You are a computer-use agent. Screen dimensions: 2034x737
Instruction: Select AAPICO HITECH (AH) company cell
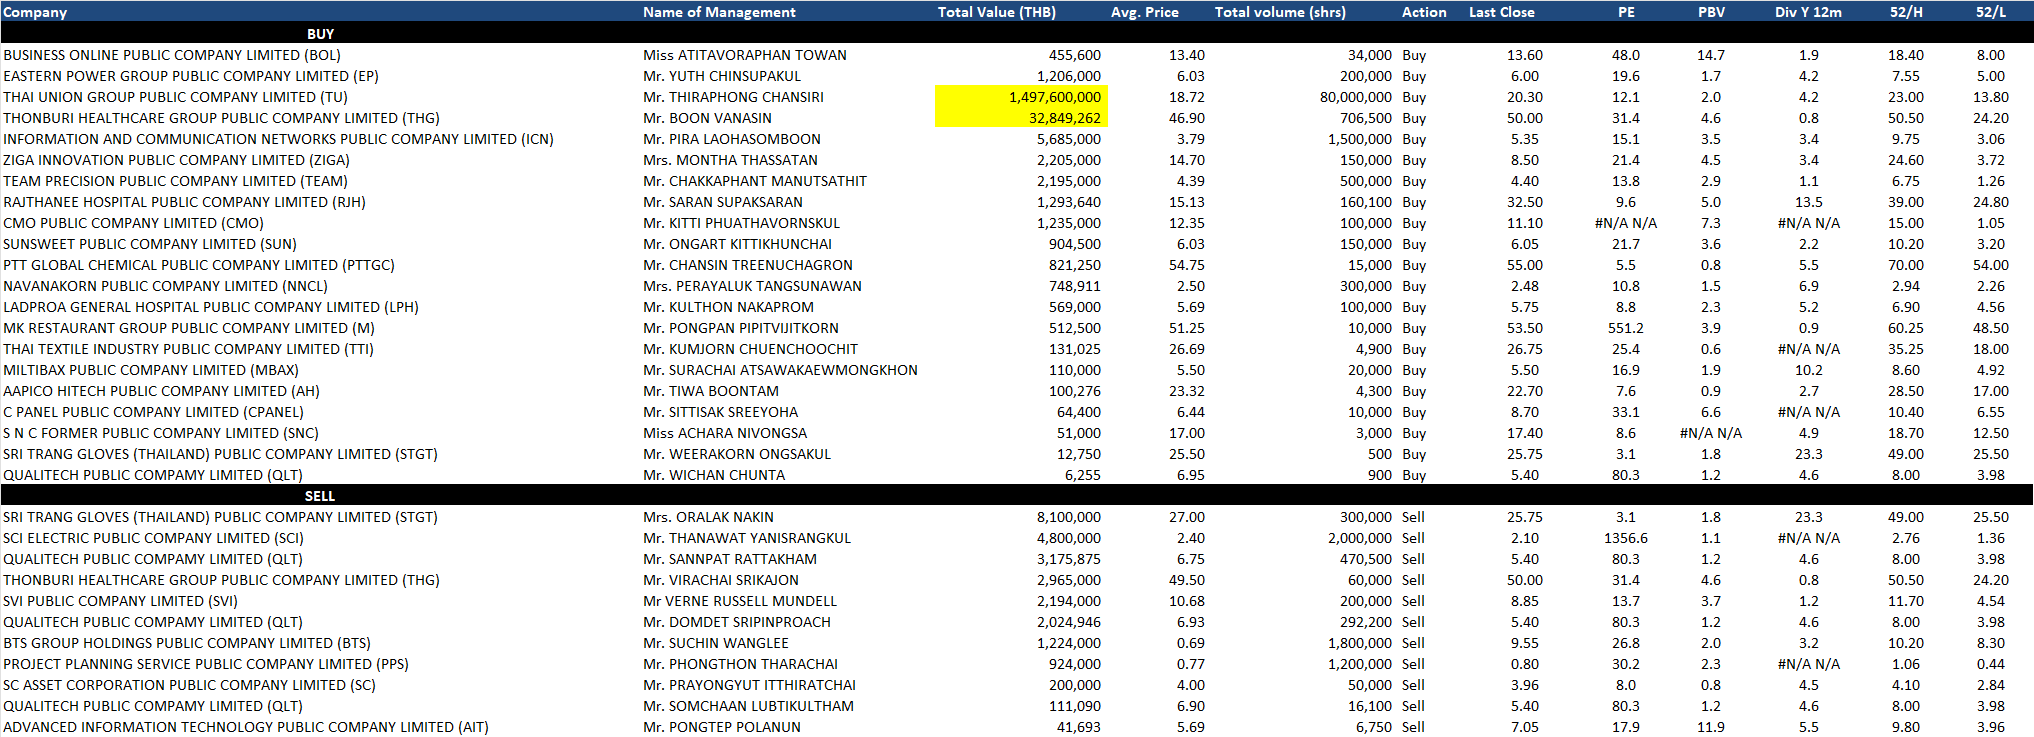(x=161, y=391)
